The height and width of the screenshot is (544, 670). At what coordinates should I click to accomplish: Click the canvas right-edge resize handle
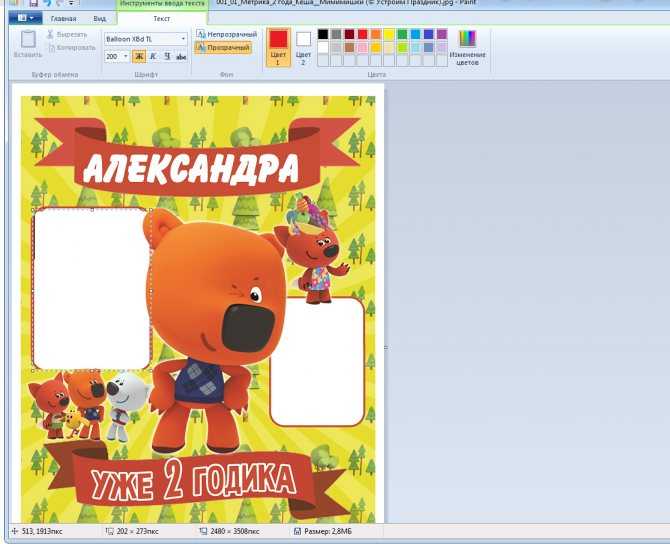(x=386, y=348)
